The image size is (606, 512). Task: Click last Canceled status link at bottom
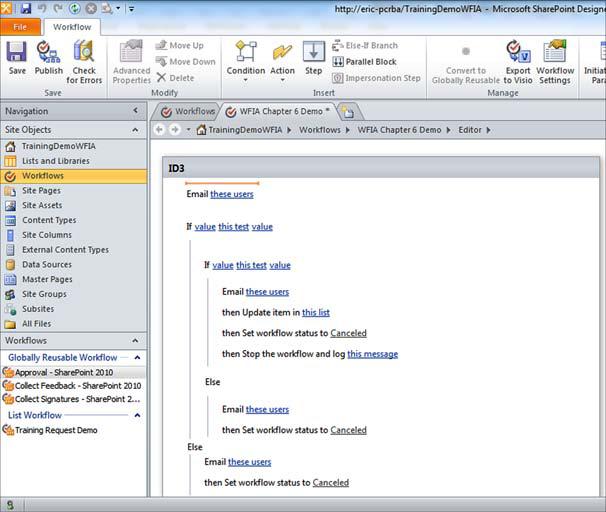(330, 482)
